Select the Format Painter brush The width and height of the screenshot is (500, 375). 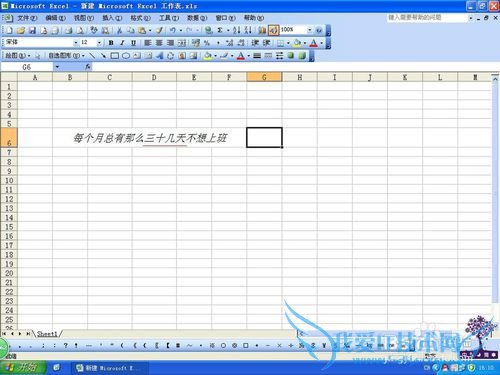pos(159,30)
